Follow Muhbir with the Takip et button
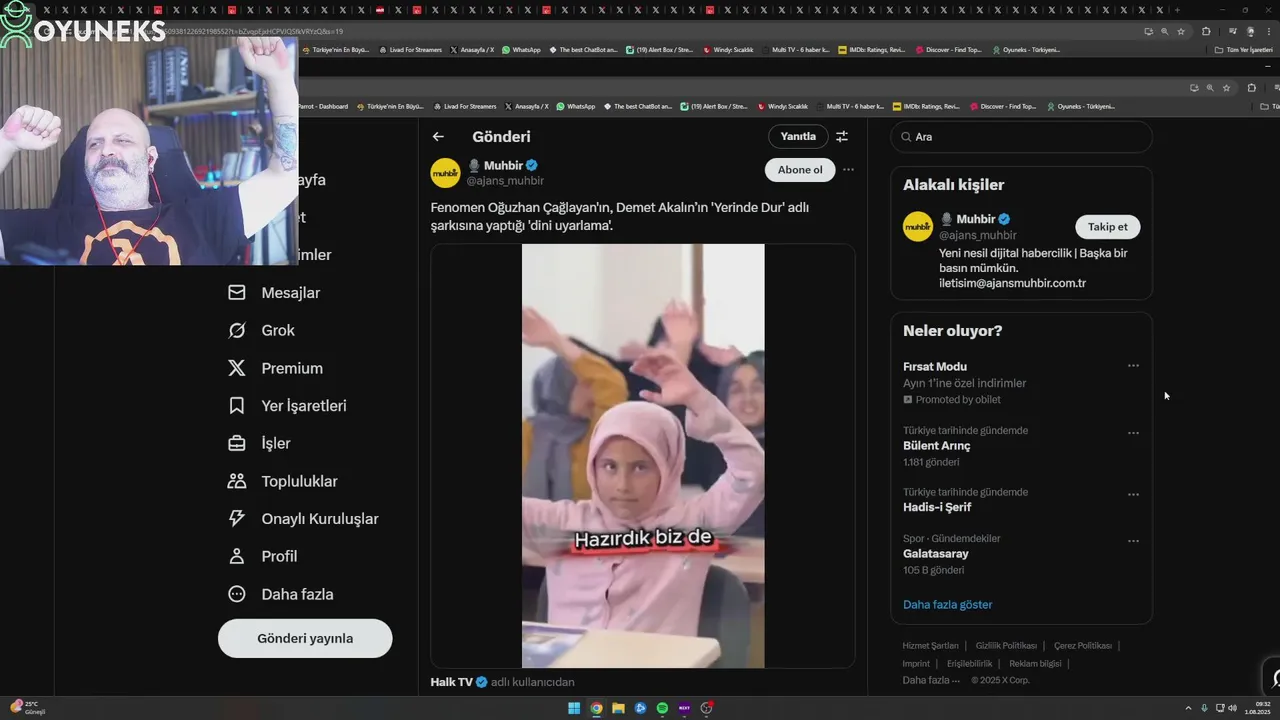1280x720 pixels. pyautogui.click(x=1107, y=227)
